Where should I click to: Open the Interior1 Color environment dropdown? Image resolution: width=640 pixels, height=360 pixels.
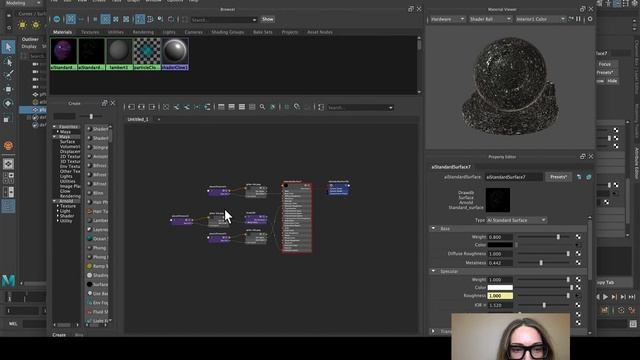pyautogui.click(x=540, y=19)
